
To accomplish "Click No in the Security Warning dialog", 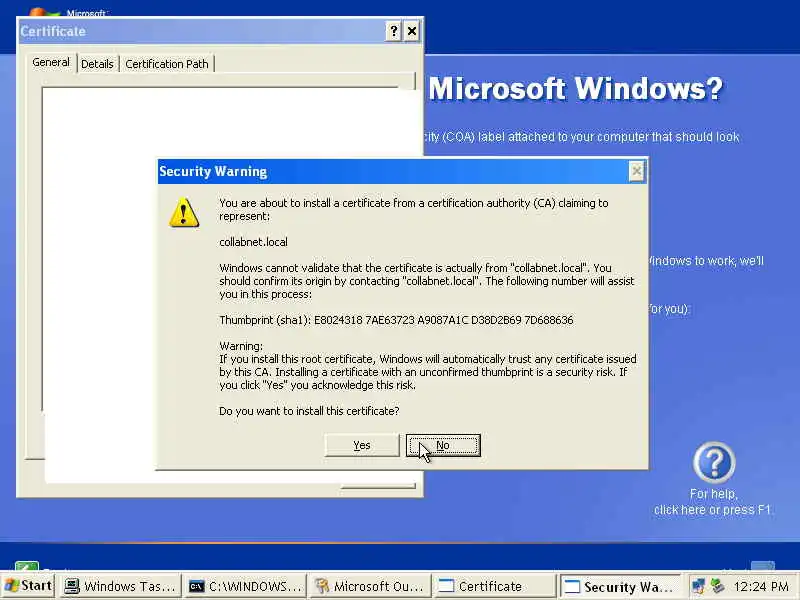I will pyautogui.click(x=443, y=445).
